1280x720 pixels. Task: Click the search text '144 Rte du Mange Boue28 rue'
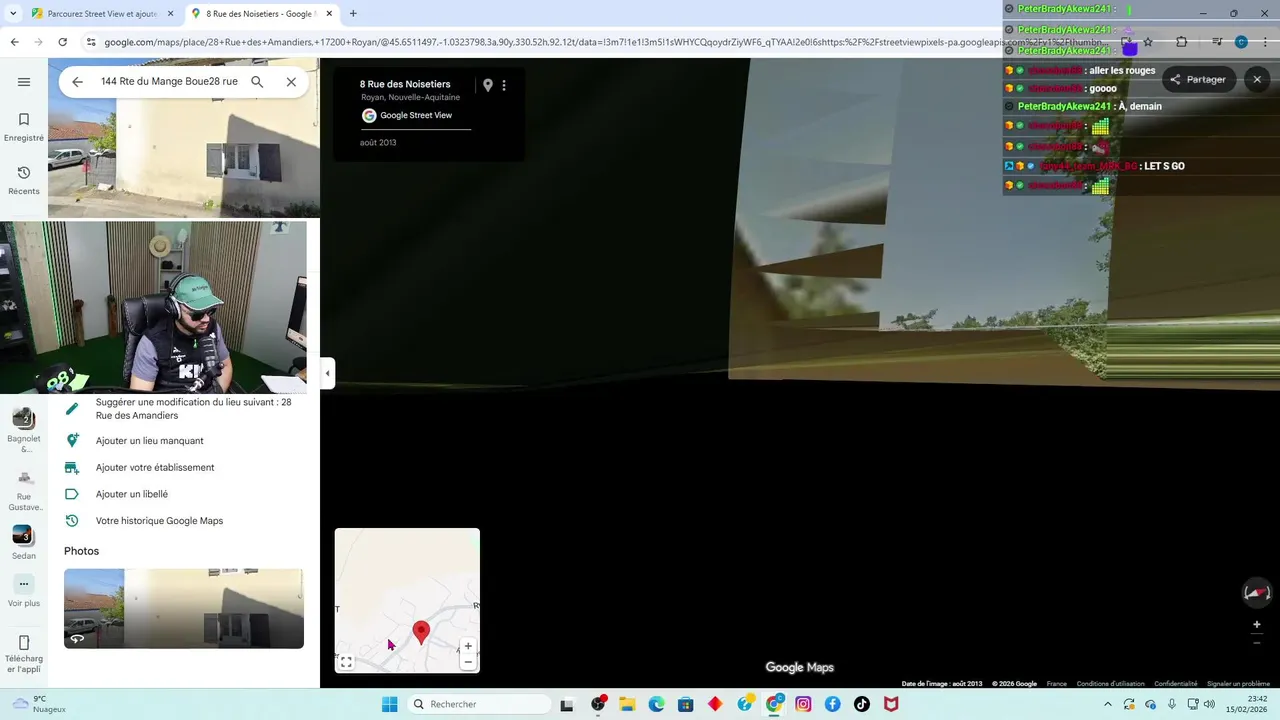point(169,82)
